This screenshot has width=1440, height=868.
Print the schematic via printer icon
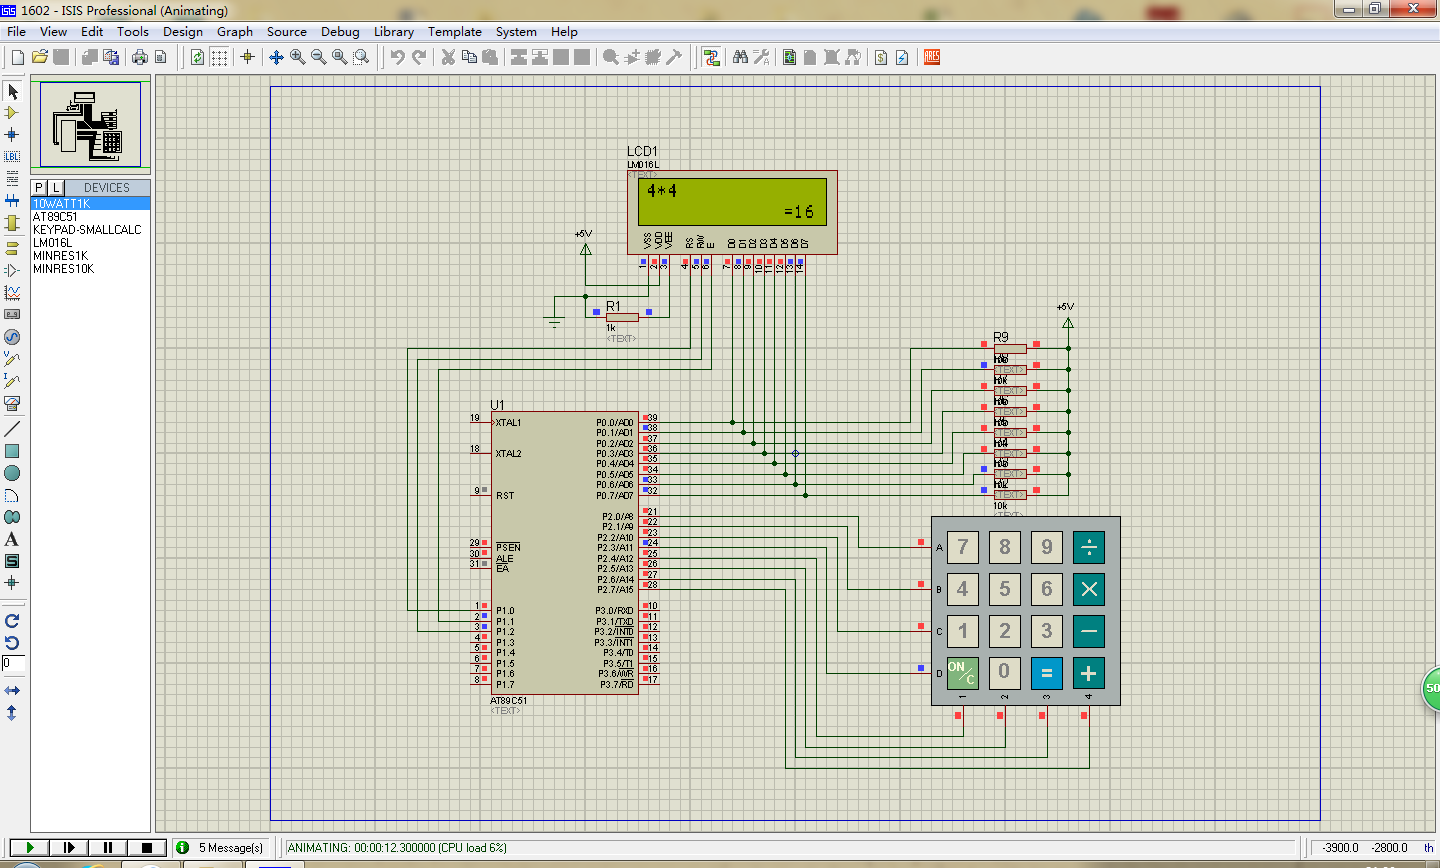(x=140, y=57)
